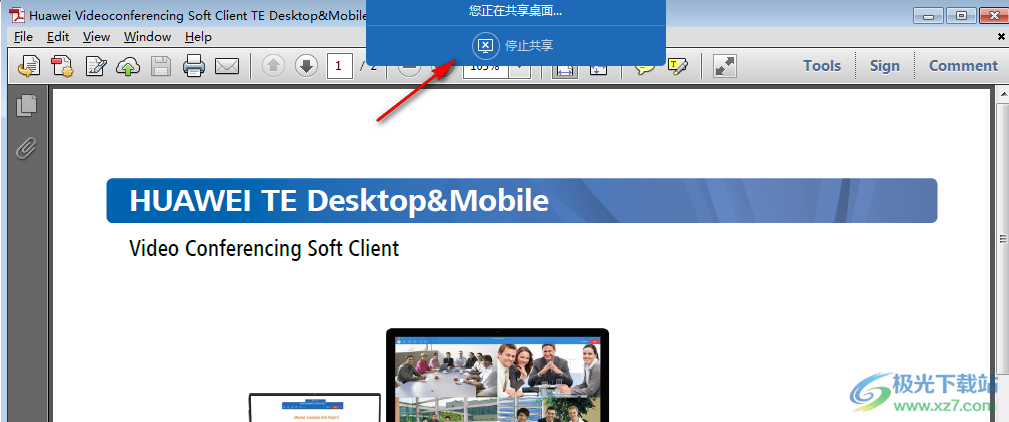Screen dimensions: 1009x422
Task: Click the vertical scrollbar thumb
Action: tap(1003, 239)
